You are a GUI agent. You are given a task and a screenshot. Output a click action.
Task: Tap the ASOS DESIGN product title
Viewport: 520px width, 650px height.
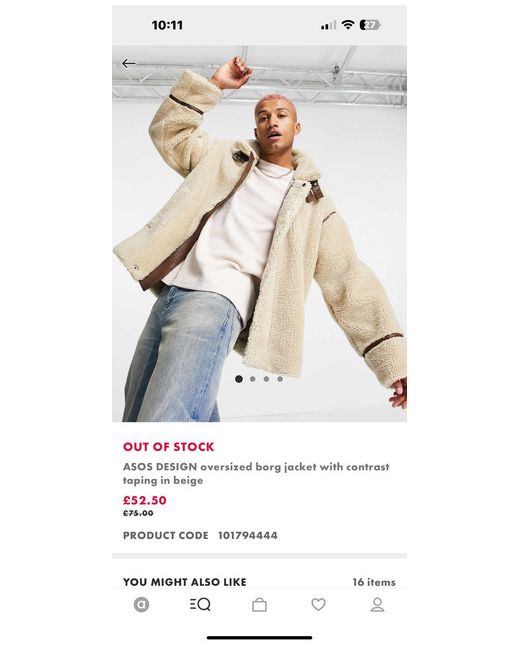click(256, 473)
